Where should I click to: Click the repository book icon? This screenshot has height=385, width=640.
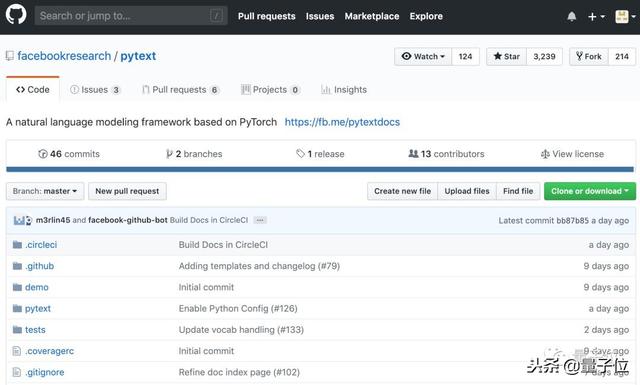(x=10, y=56)
